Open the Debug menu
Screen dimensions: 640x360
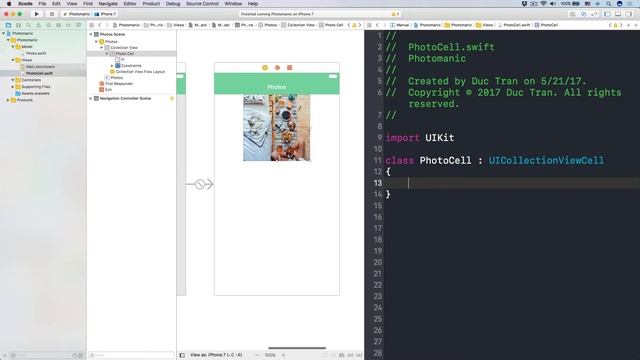173,4
